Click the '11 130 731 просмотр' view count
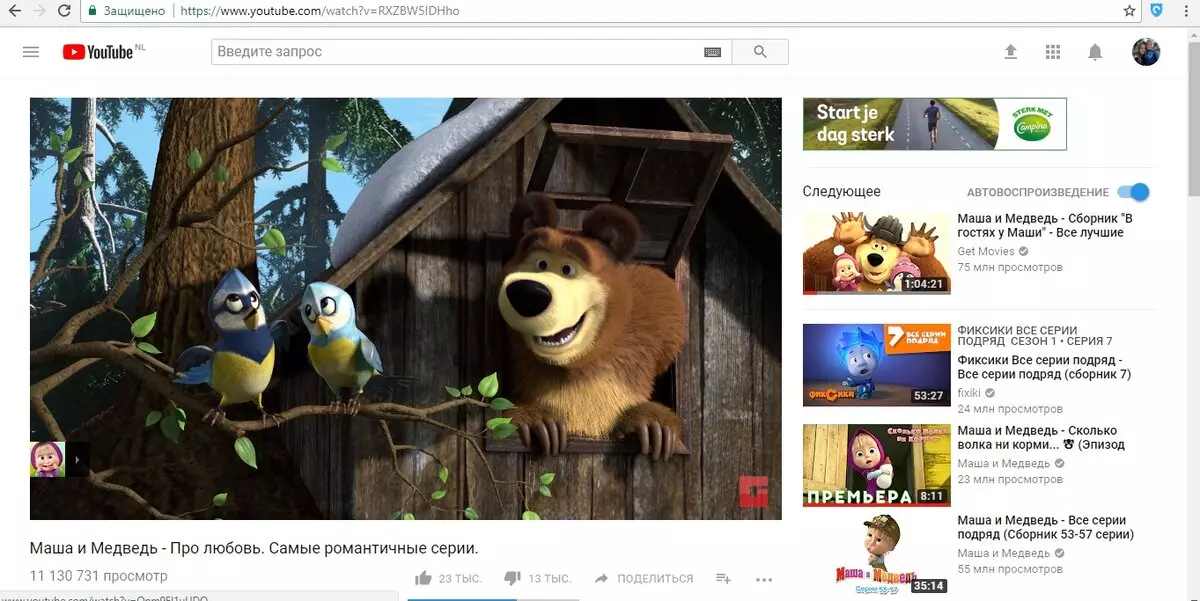 (x=99, y=576)
